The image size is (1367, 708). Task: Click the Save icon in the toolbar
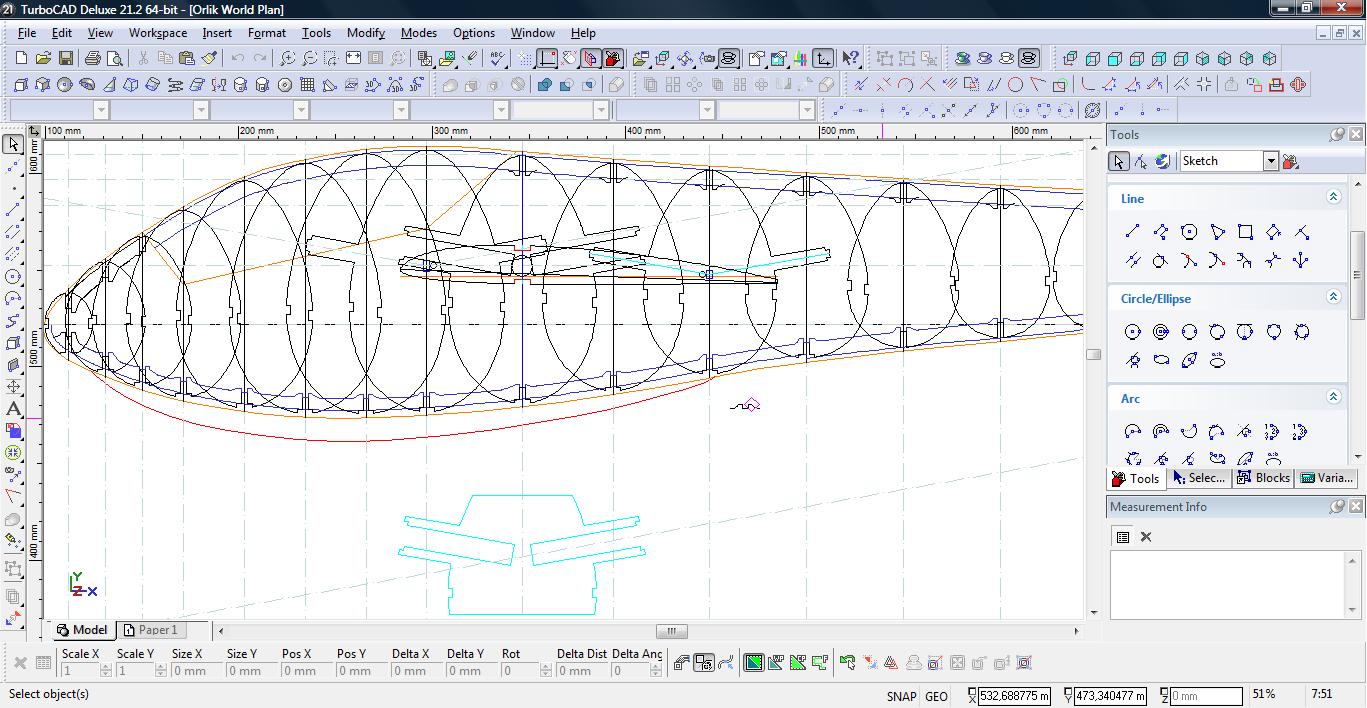point(66,59)
